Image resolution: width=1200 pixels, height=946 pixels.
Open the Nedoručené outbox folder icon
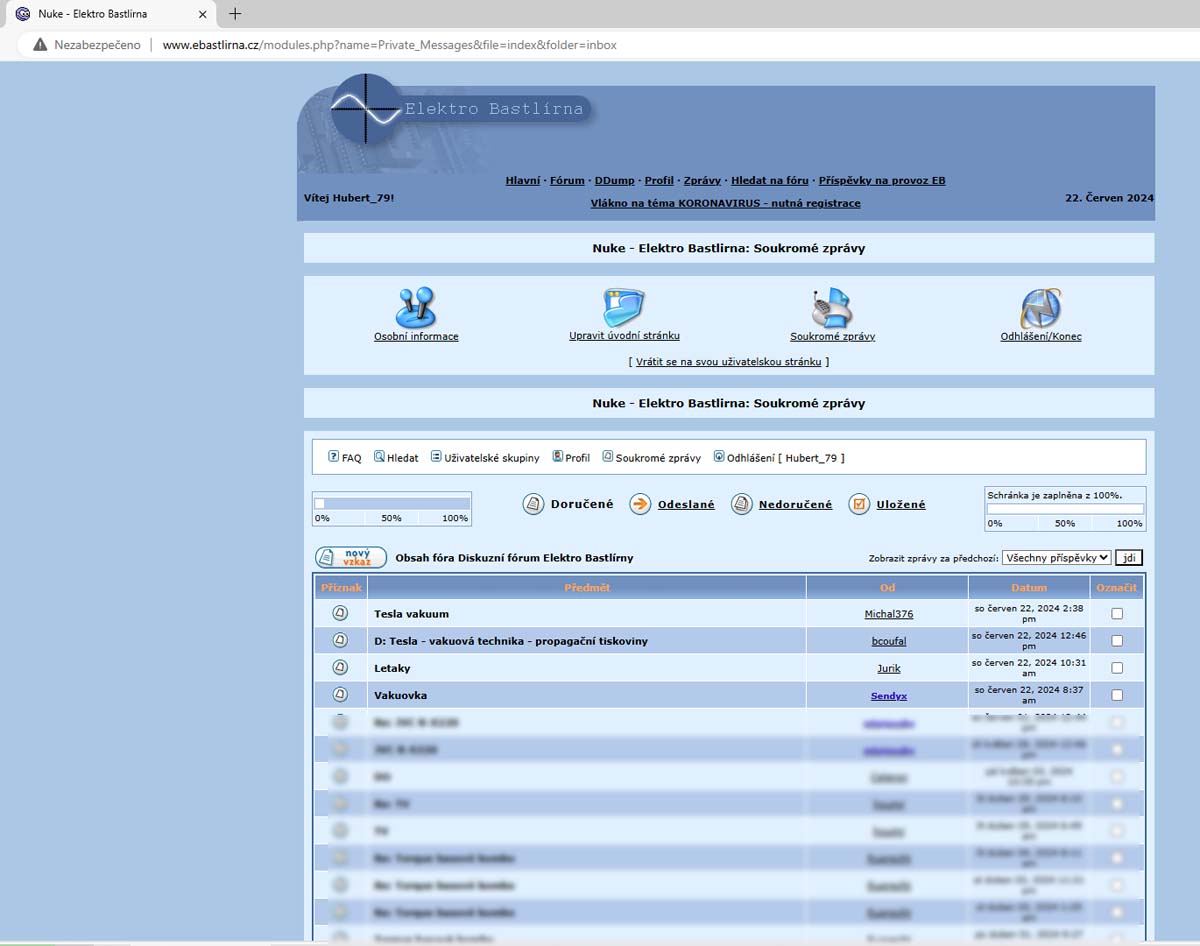741,504
